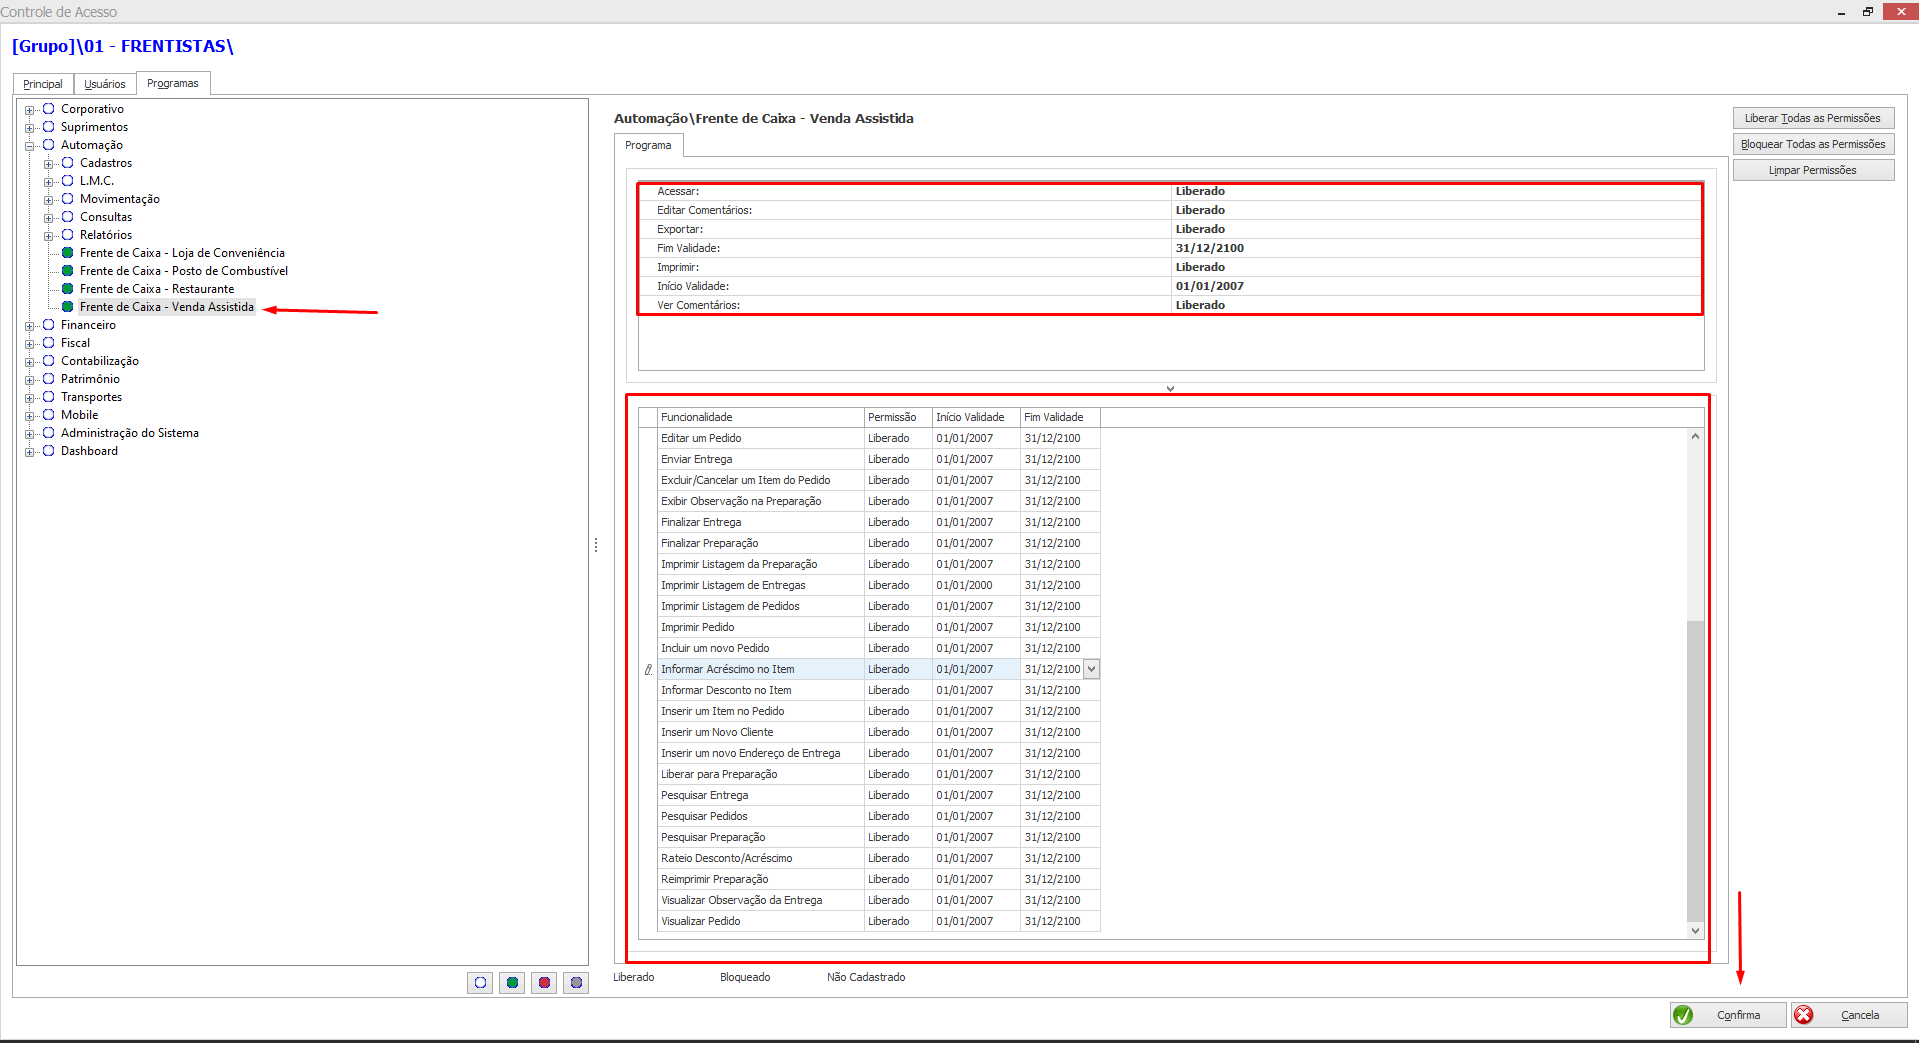Select Administração do Sistema in the tree

point(130,433)
